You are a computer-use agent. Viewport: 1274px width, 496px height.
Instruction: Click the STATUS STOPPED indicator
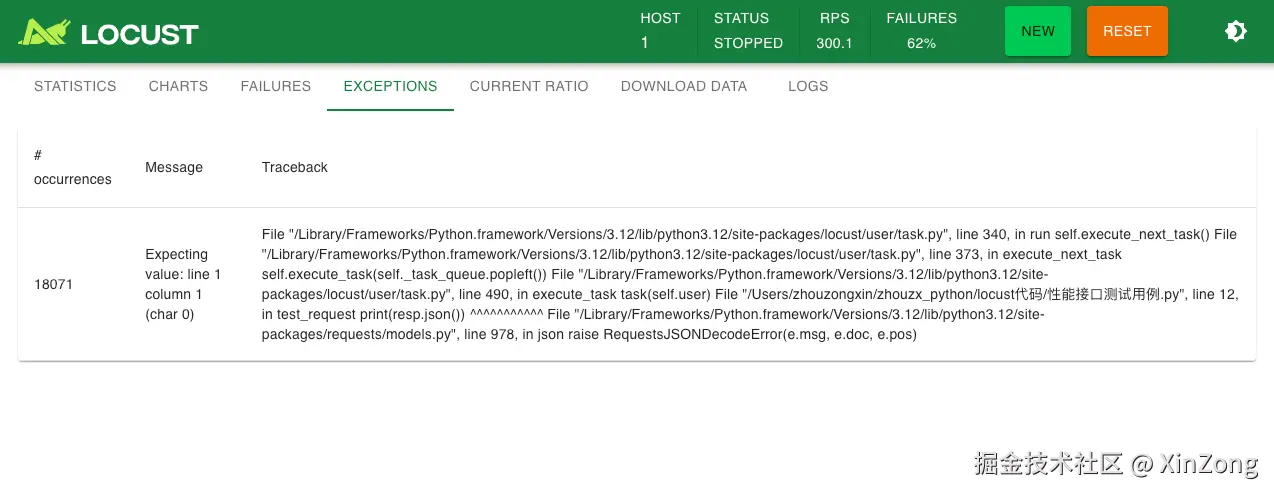click(748, 31)
